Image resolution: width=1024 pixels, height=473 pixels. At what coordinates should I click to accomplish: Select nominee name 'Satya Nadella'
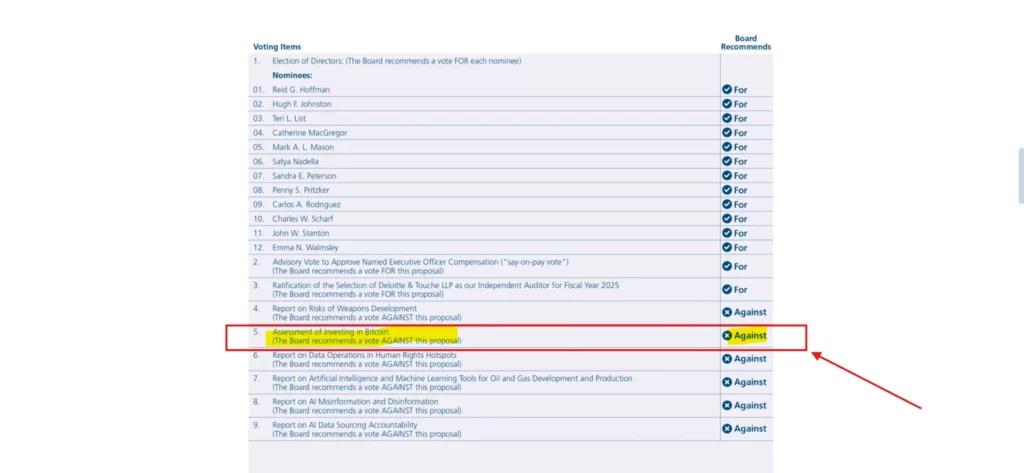(x=295, y=161)
